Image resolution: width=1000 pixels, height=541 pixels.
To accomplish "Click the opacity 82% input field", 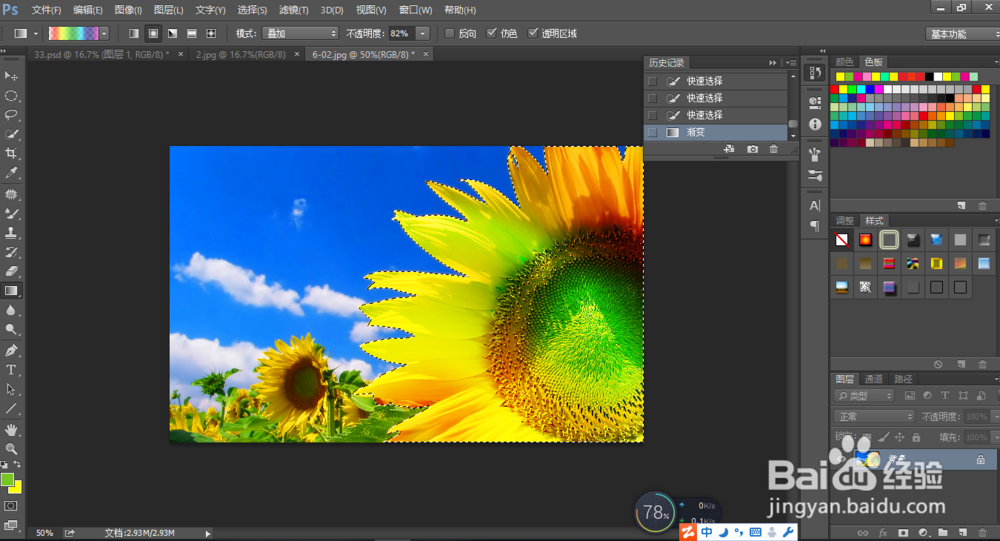I will (401, 33).
